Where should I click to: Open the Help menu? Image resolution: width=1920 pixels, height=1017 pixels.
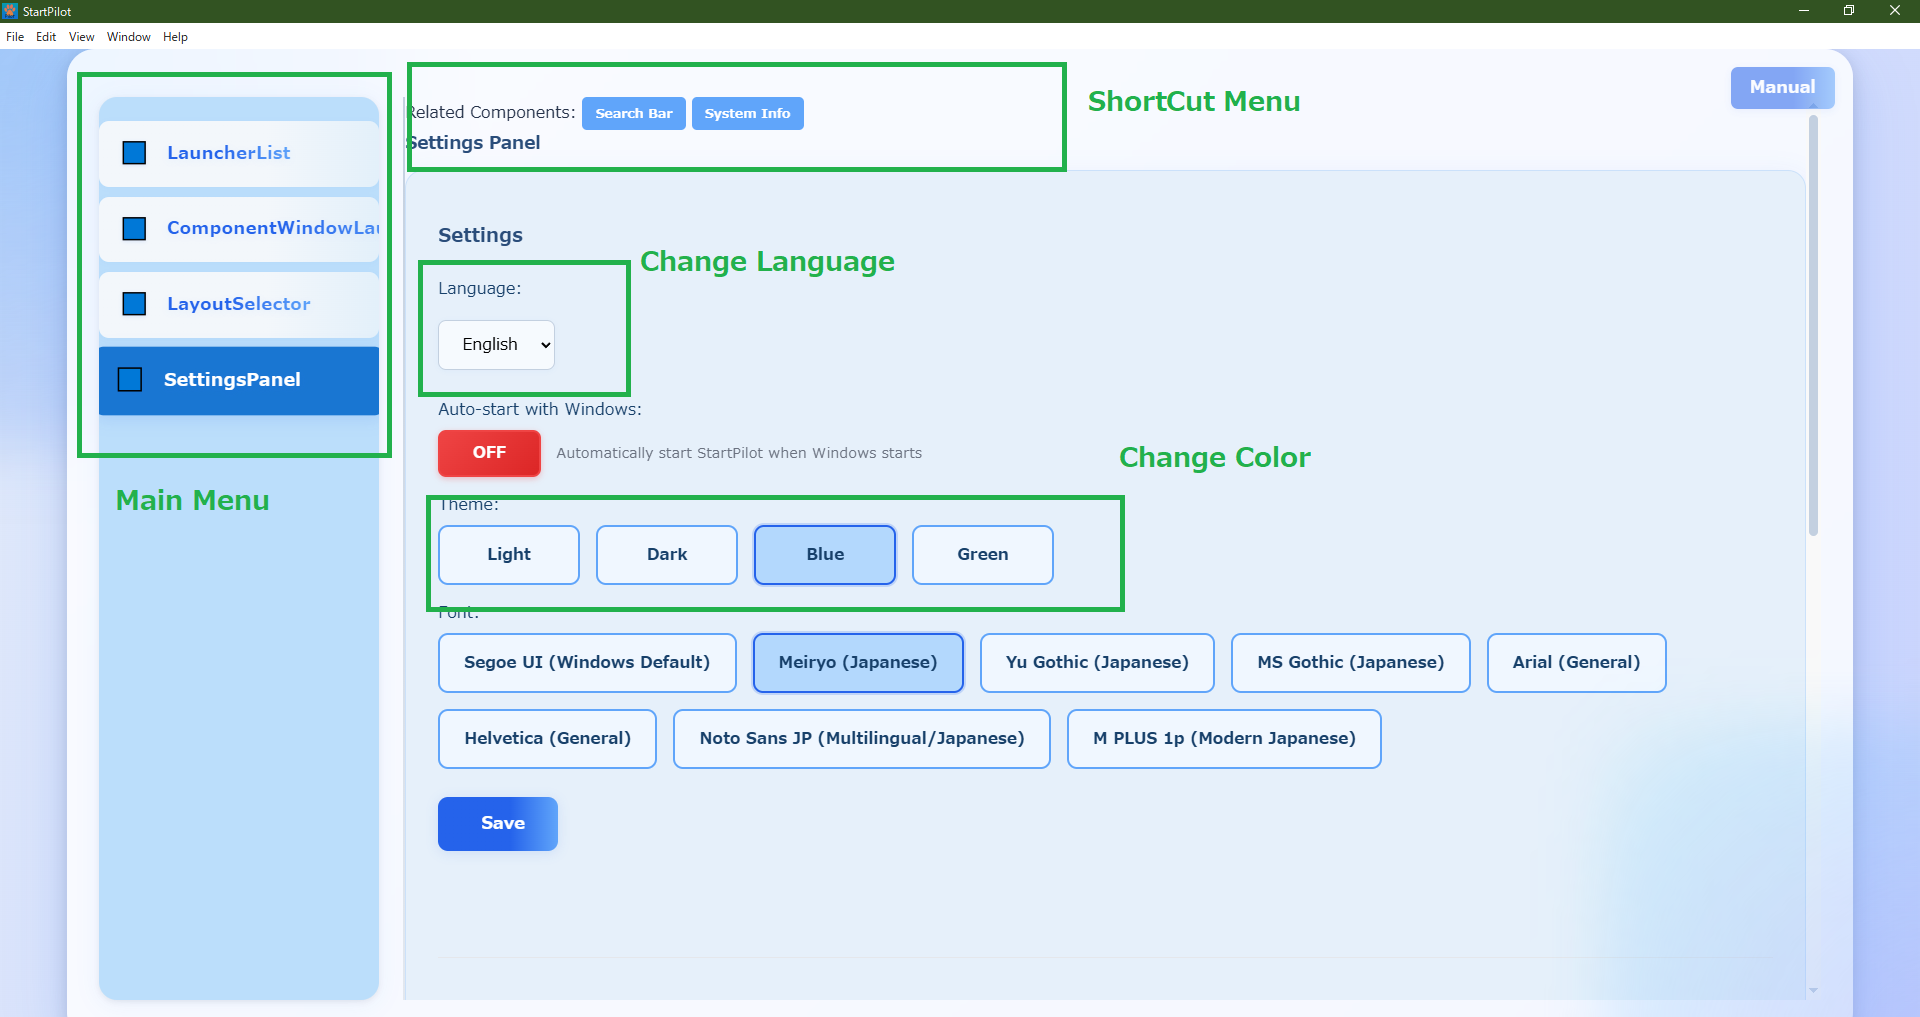tap(175, 37)
